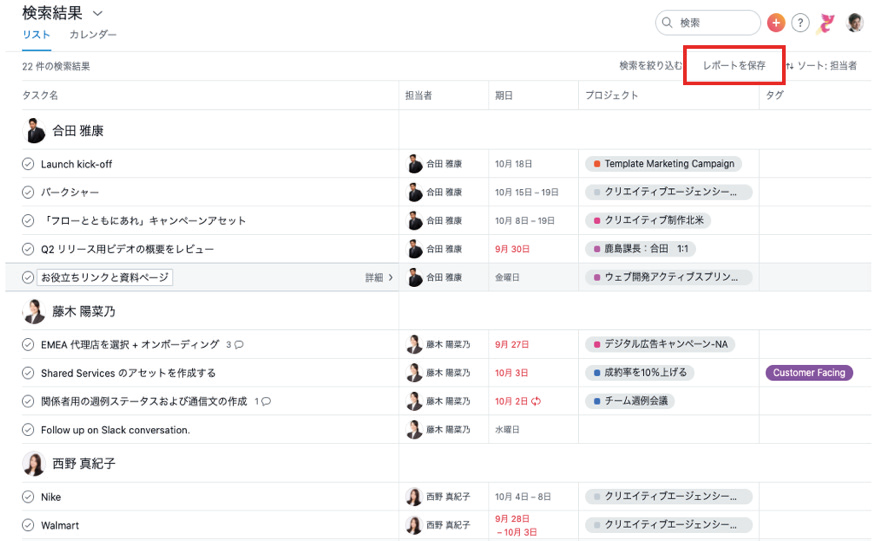
Task: Click the pink celebration bird icon
Action: pos(826,23)
